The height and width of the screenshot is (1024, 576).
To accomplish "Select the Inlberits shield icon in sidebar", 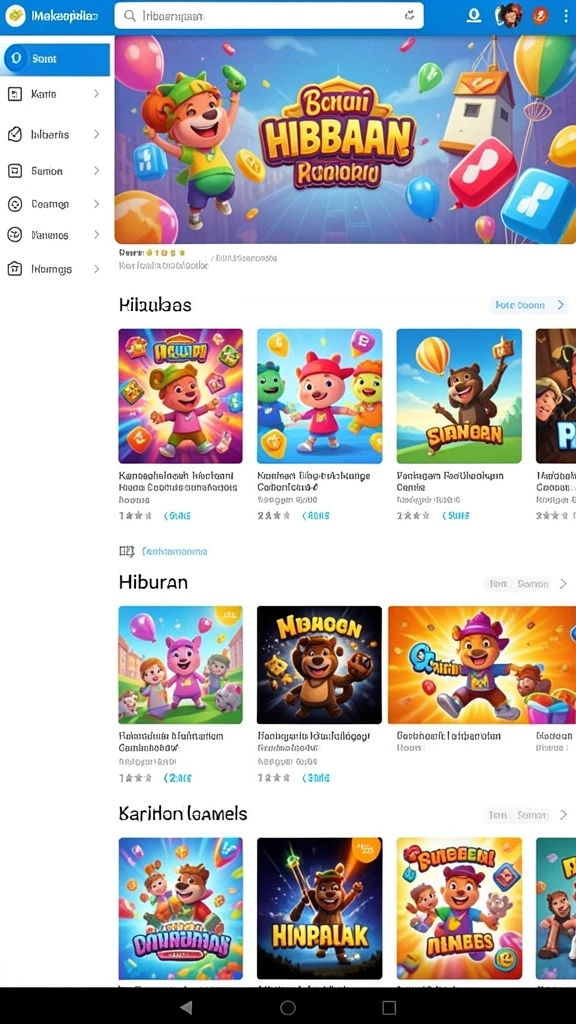I will point(14,135).
